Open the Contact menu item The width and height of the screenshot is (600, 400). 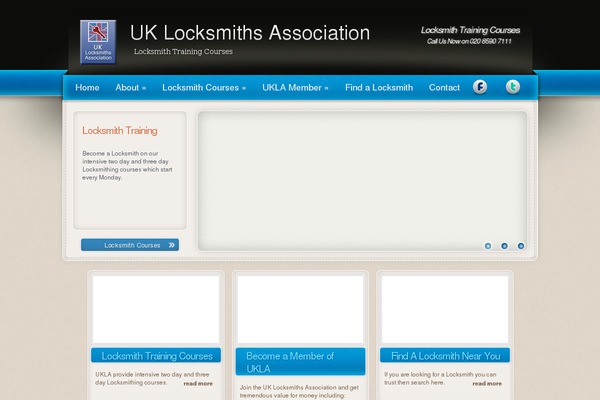click(x=444, y=88)
